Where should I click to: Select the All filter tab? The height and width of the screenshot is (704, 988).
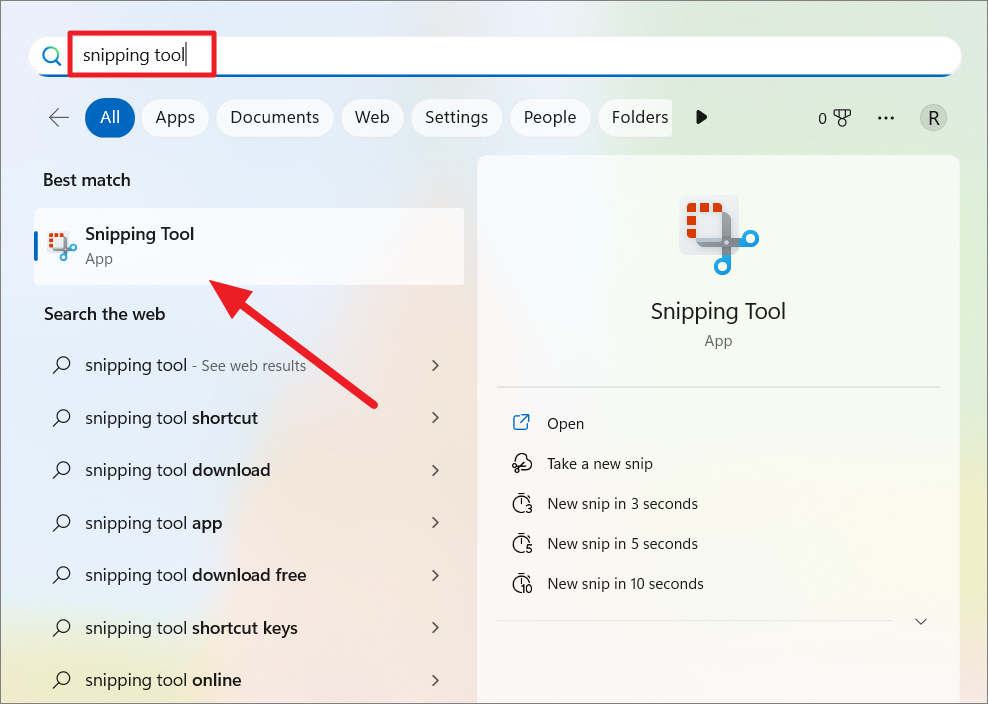point(110,118)
